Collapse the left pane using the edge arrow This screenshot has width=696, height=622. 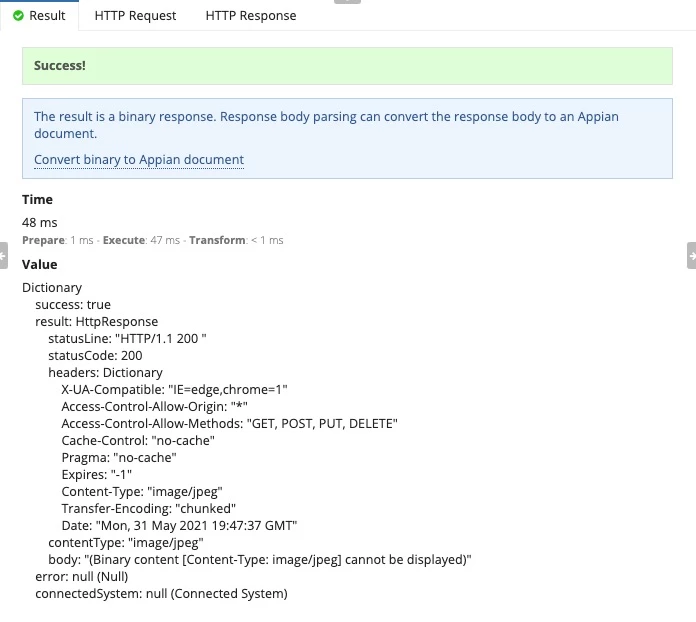pos(4,255)
